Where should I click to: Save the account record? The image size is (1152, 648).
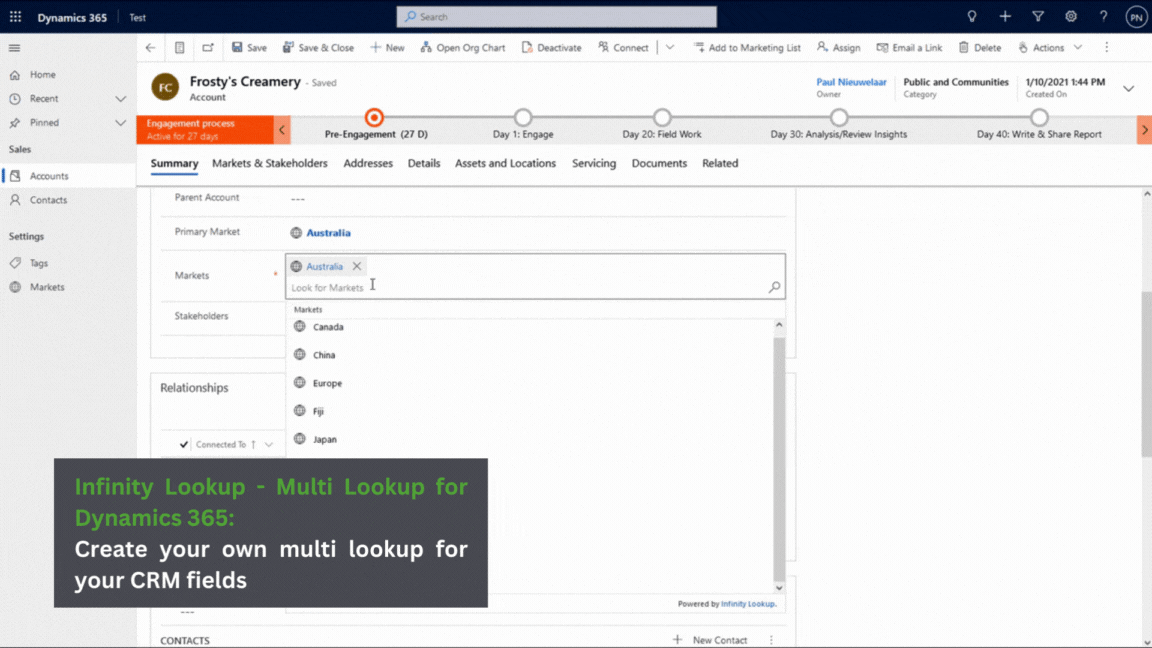pos(249,47)
